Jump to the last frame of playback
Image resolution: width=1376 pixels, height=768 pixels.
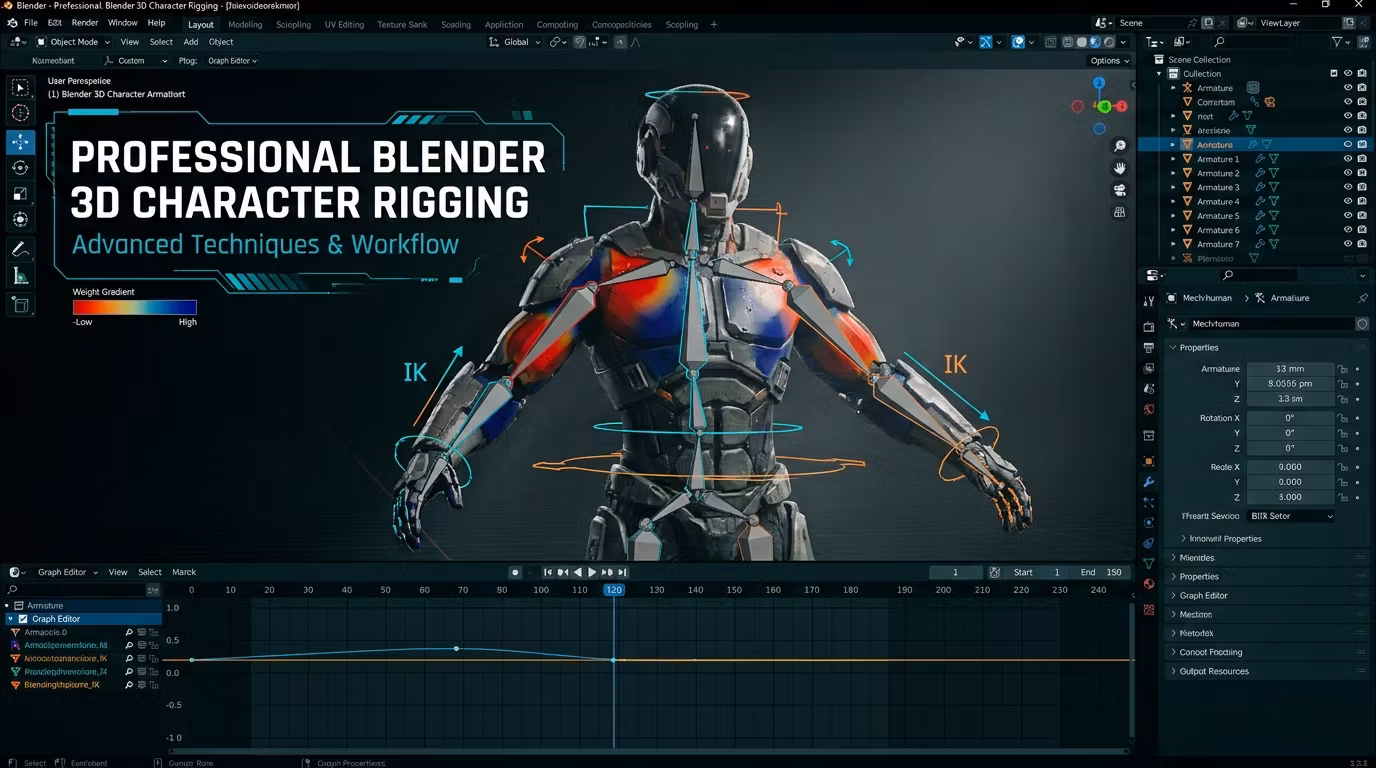(622, 572)
